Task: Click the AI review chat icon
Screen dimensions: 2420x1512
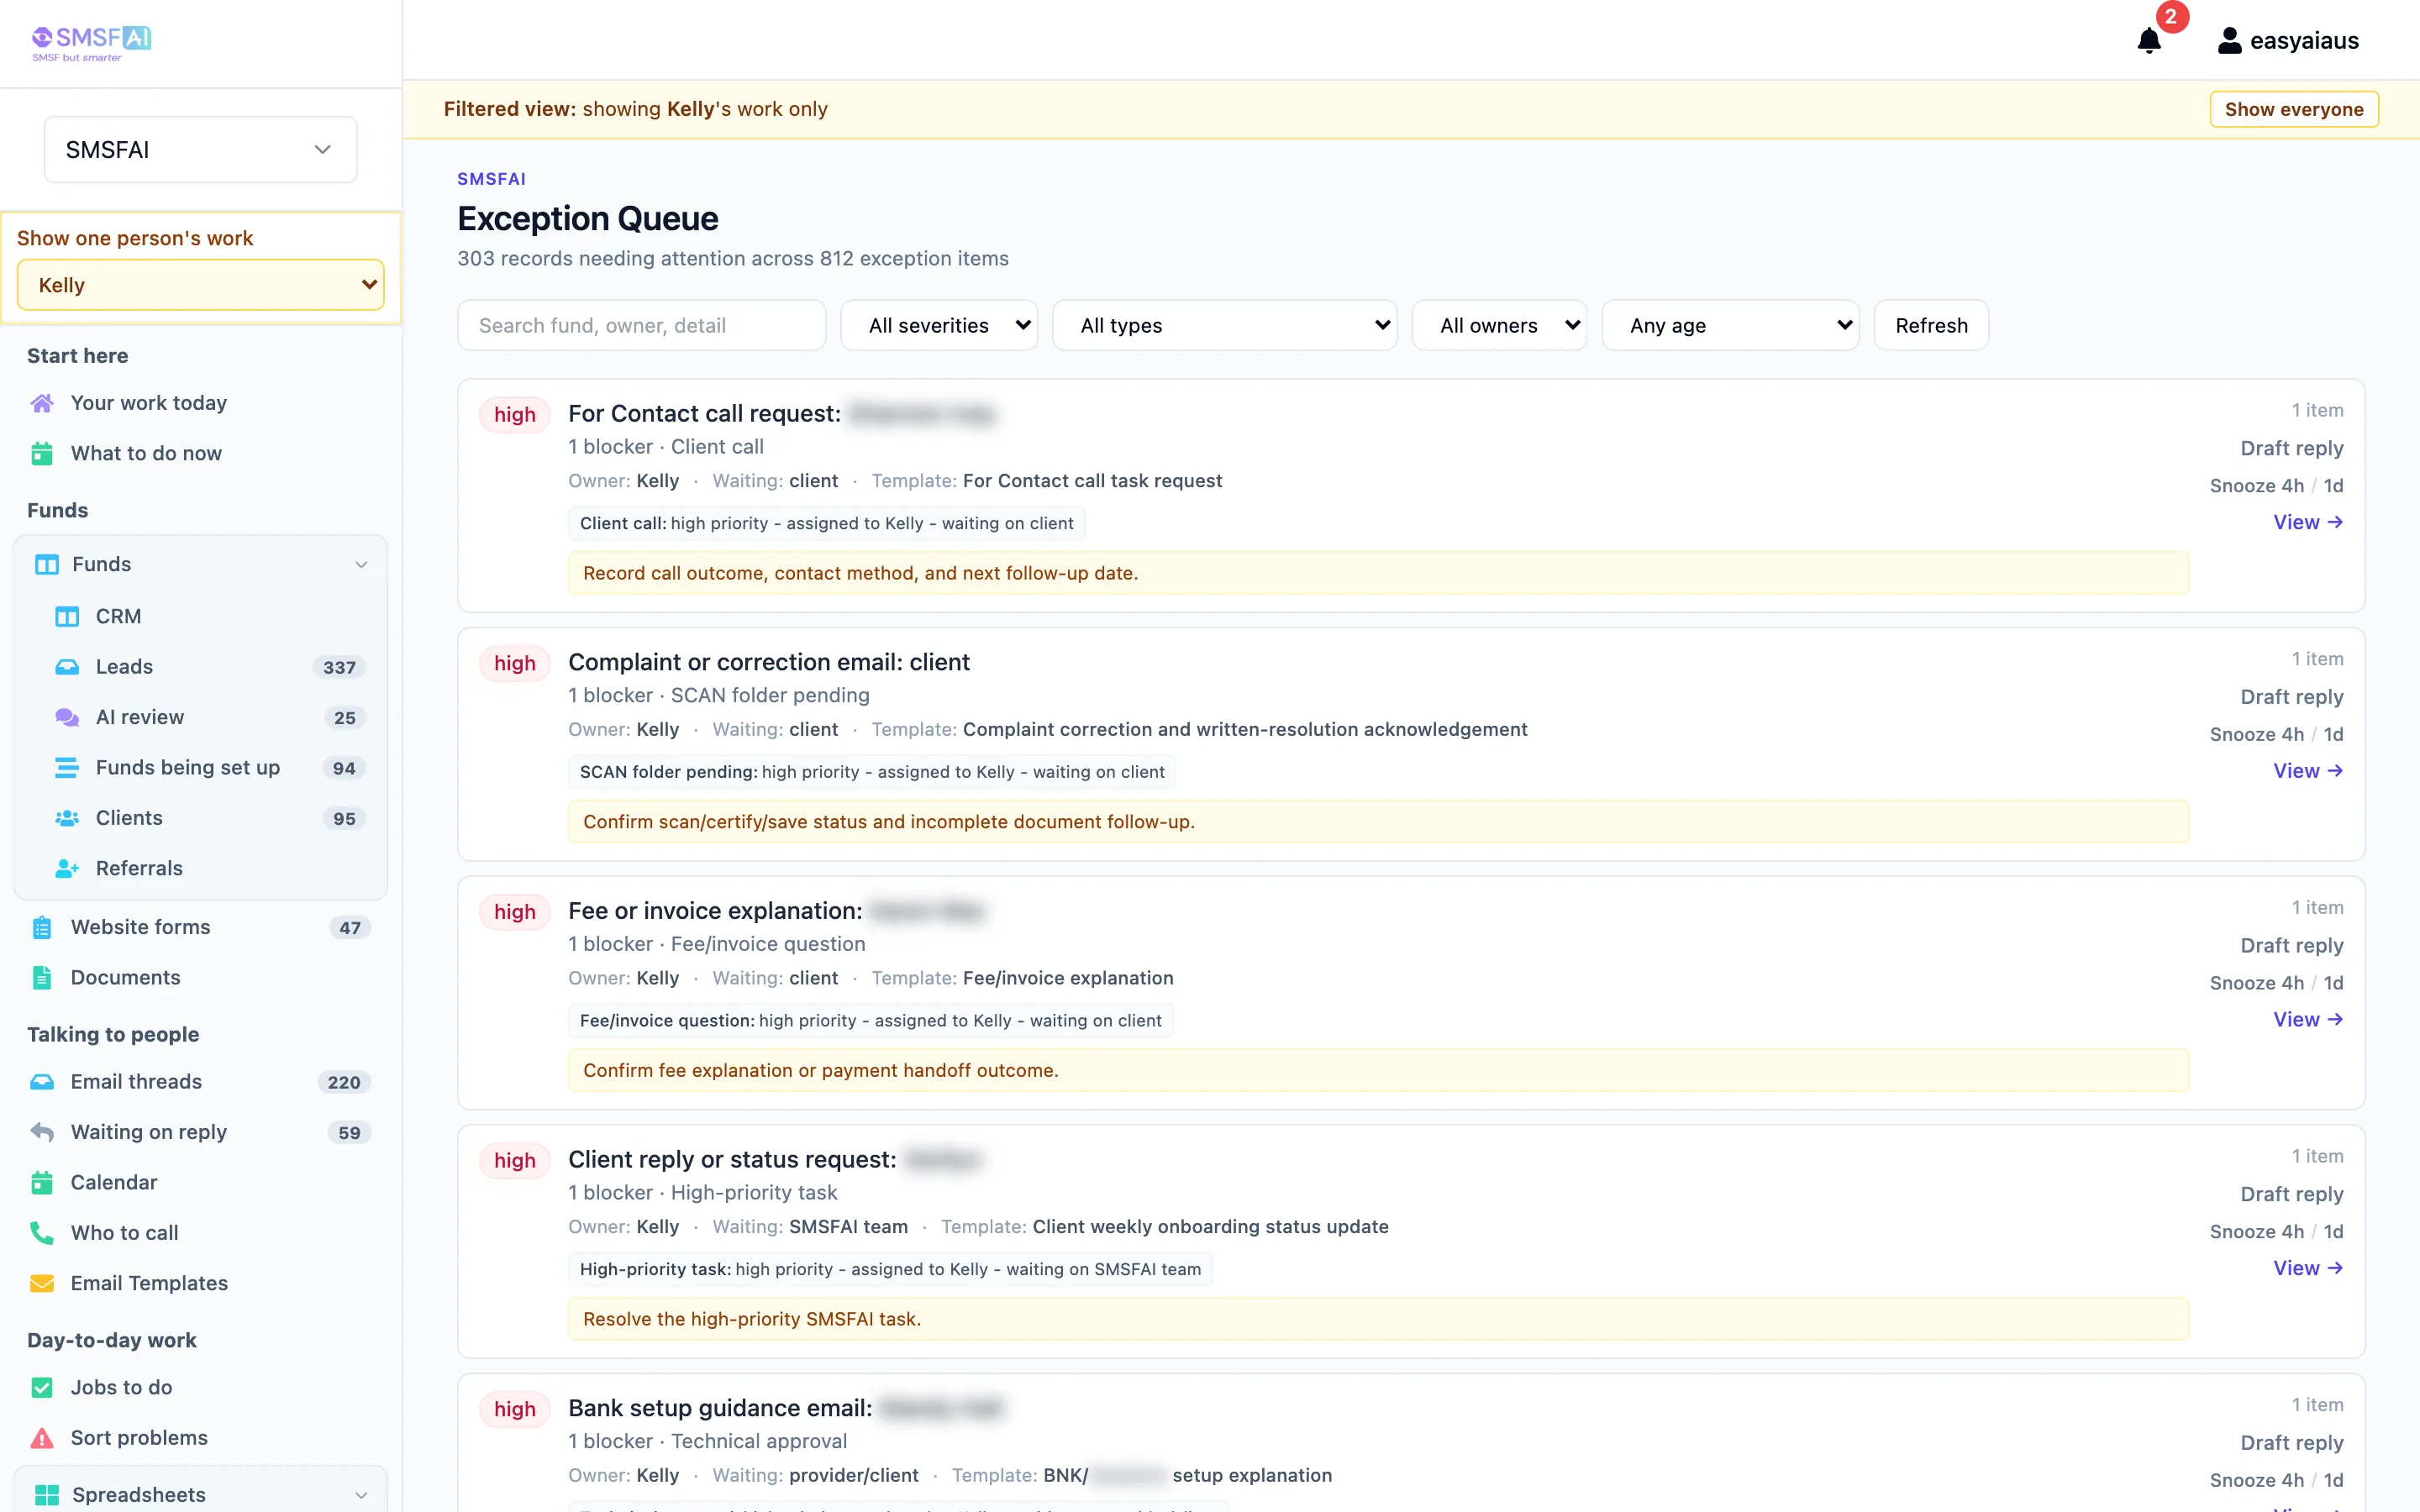Action: pyautogui.click(x=67, y=718)
